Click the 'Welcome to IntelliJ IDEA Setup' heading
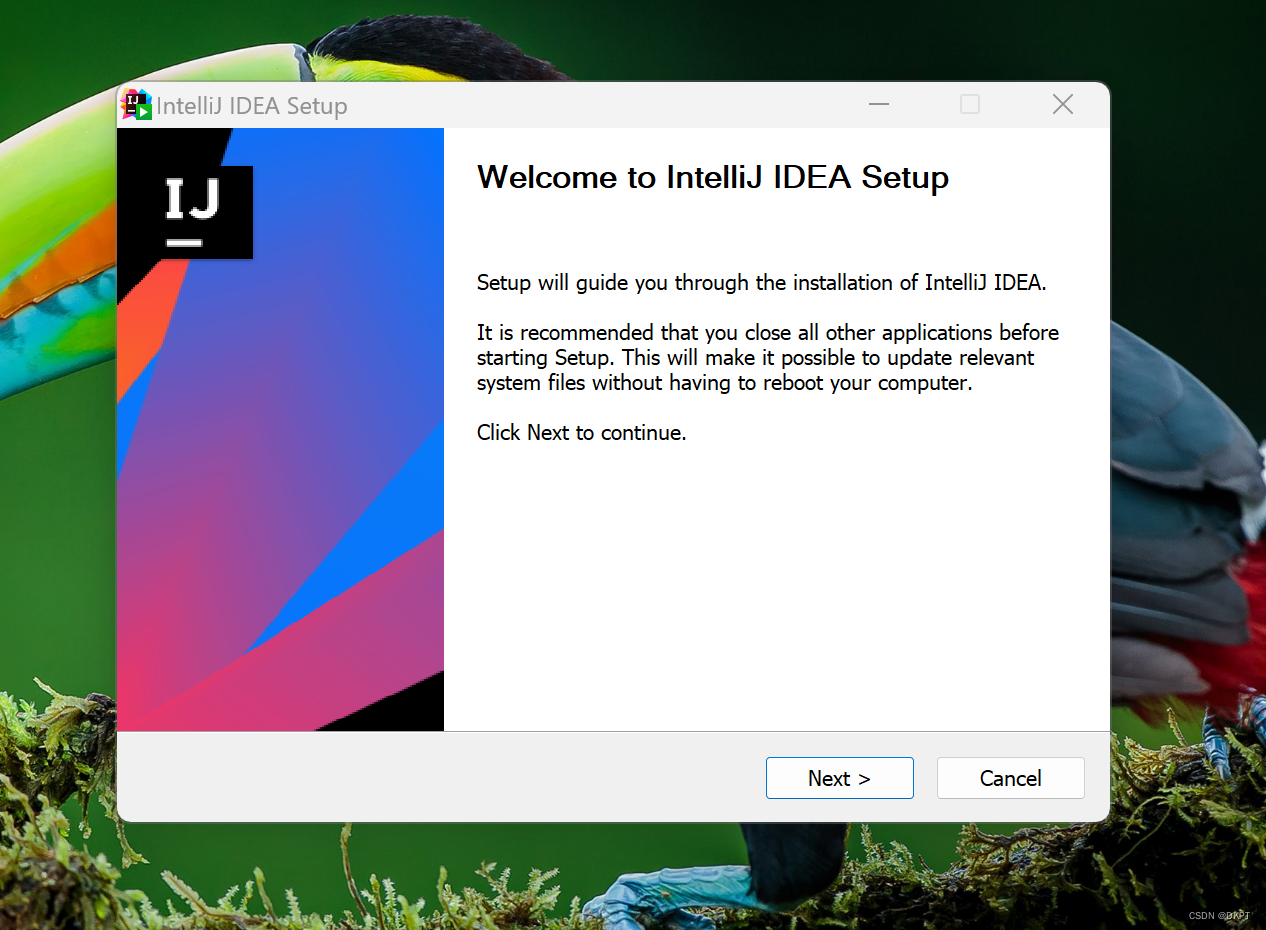This screenshot has width=1266, height=930. [713, 178]
